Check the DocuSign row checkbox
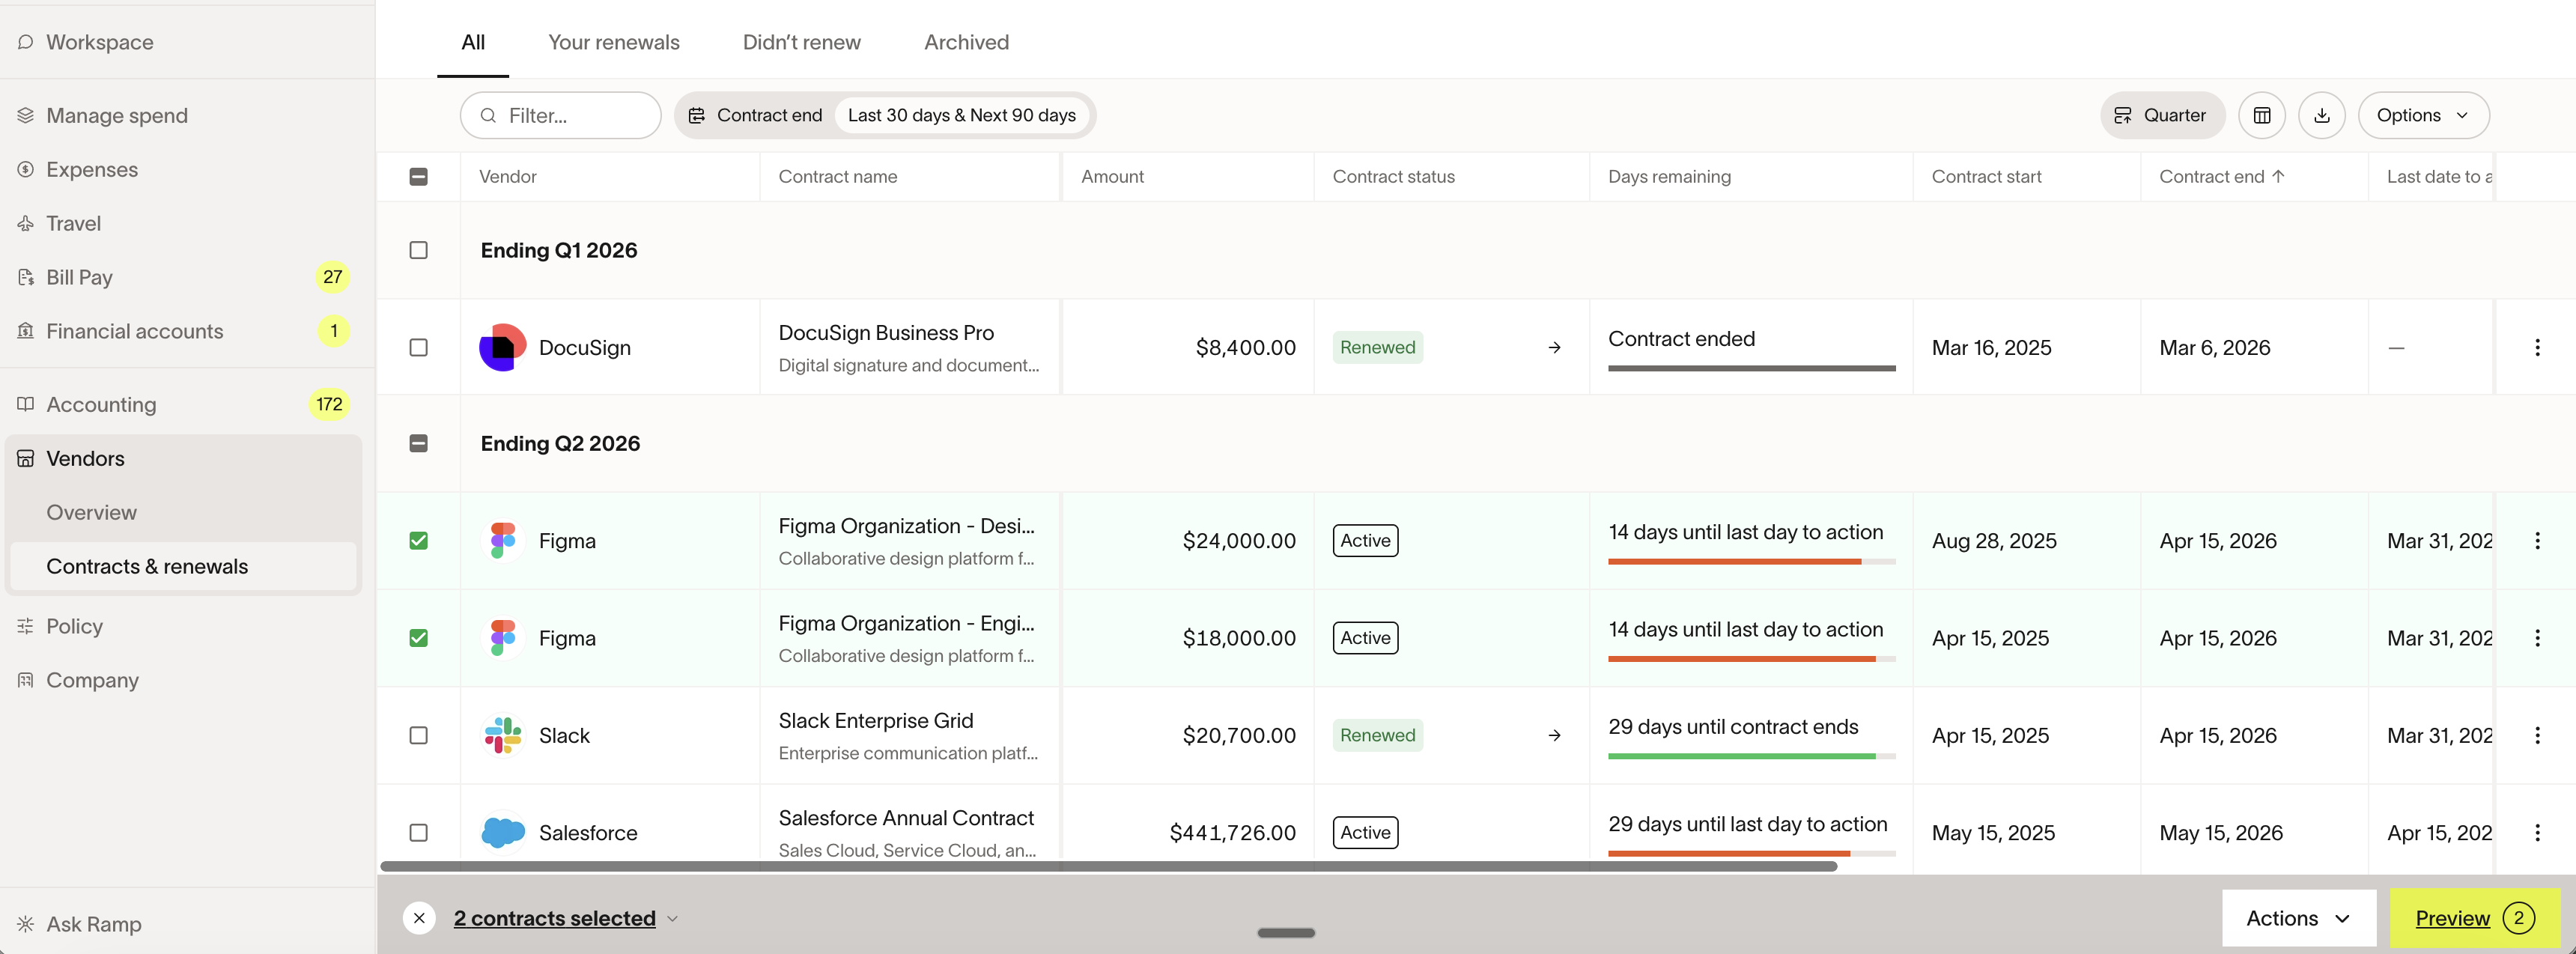The height and width of the screenshot is (954, 2576). tap(419, 348)
